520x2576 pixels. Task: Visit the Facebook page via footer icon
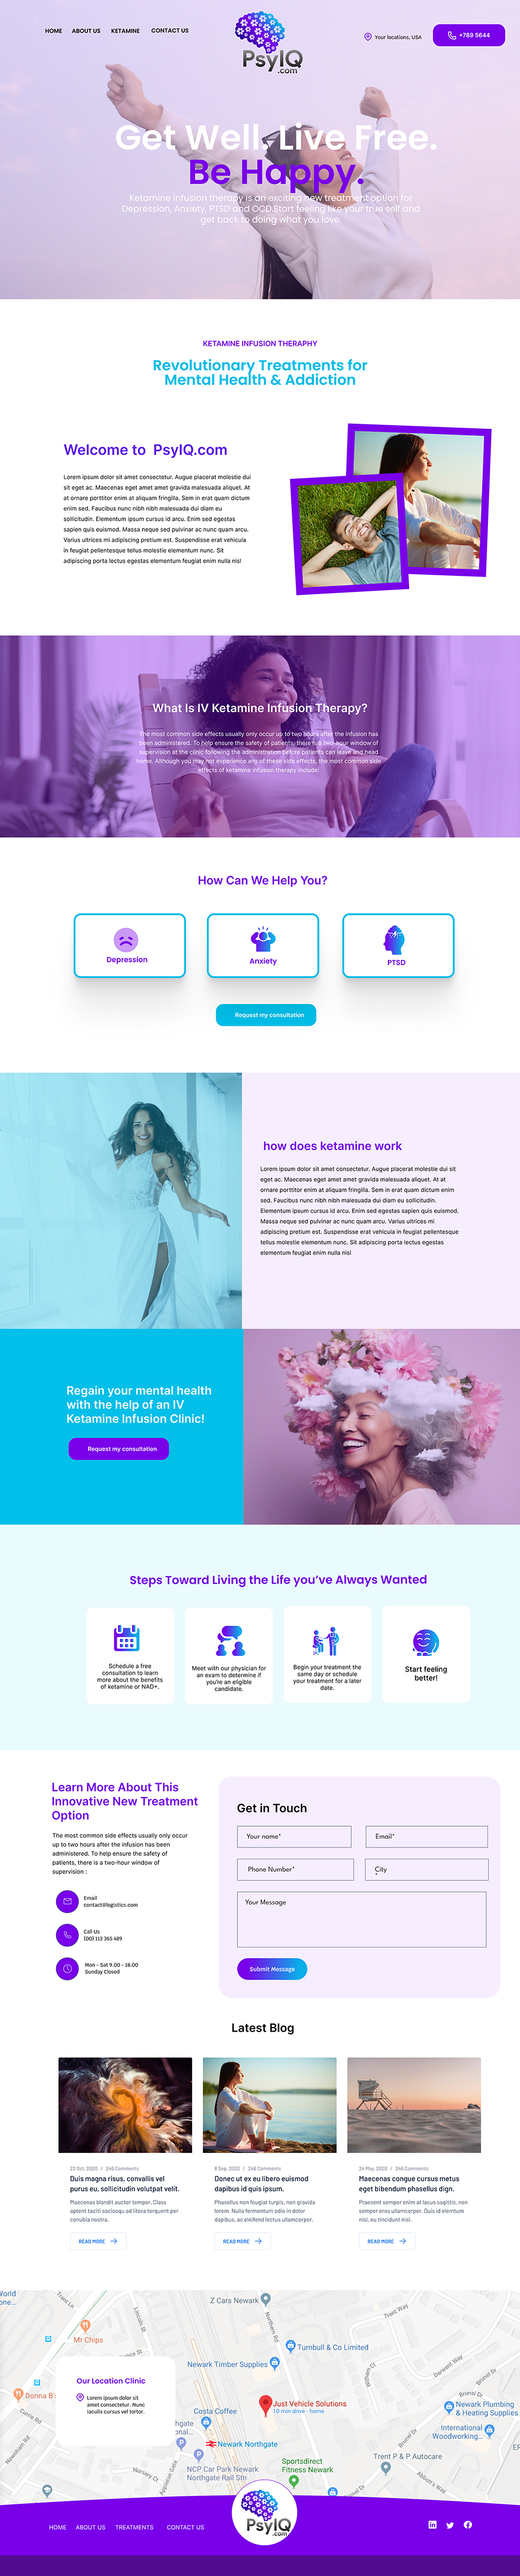click(x=468, y=2524)
